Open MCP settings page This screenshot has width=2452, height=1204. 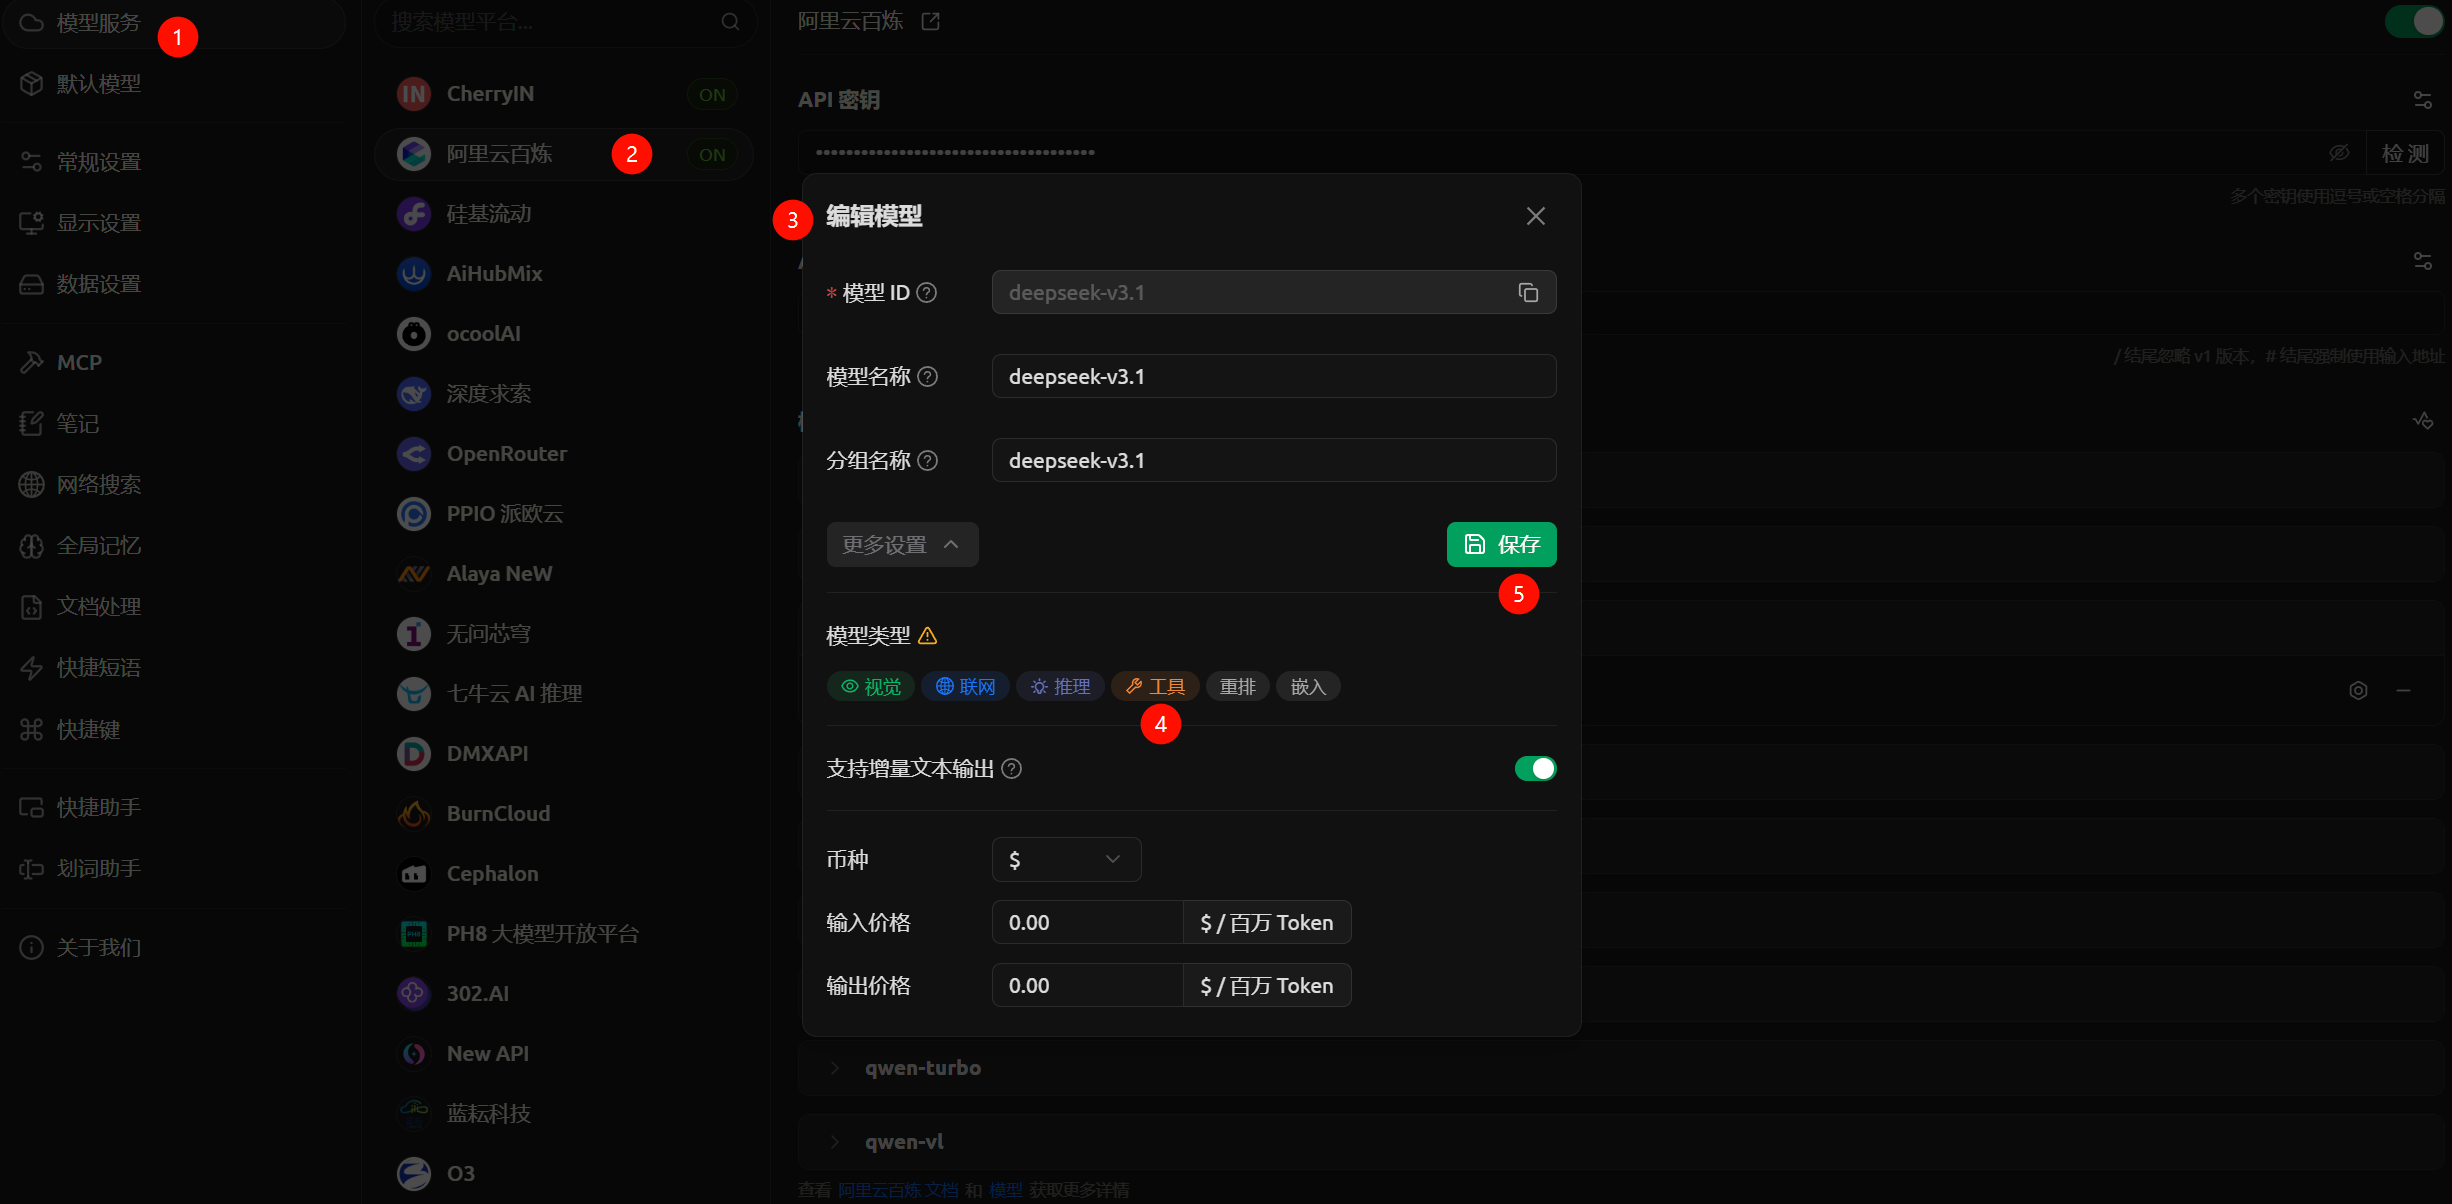click(x=174, y=362)
